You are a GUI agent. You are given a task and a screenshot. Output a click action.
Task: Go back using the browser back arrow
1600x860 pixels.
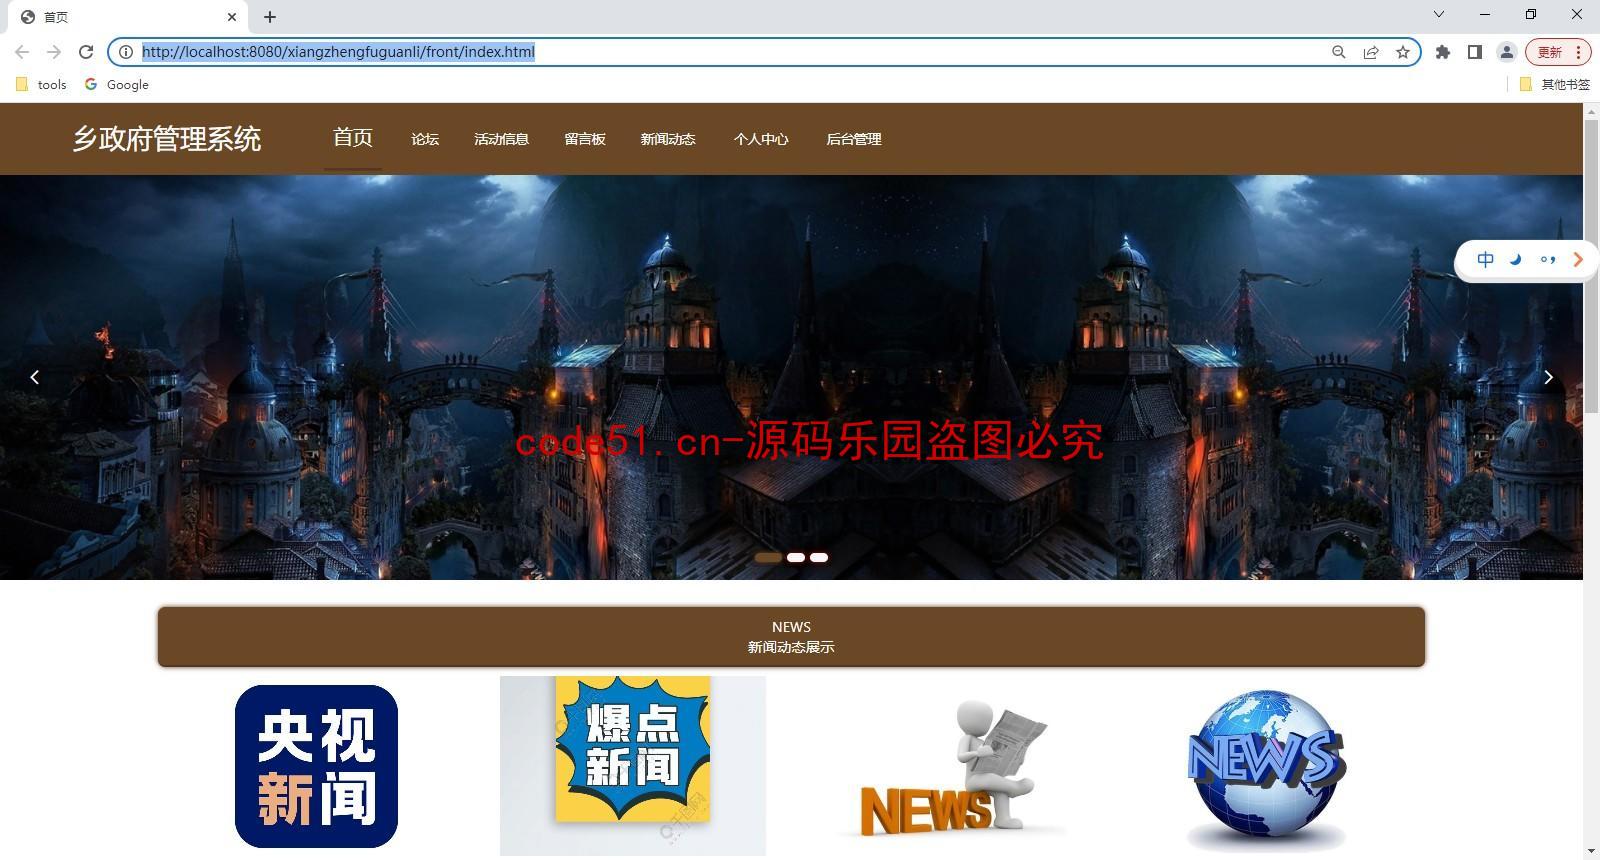(x=22, y=52)
